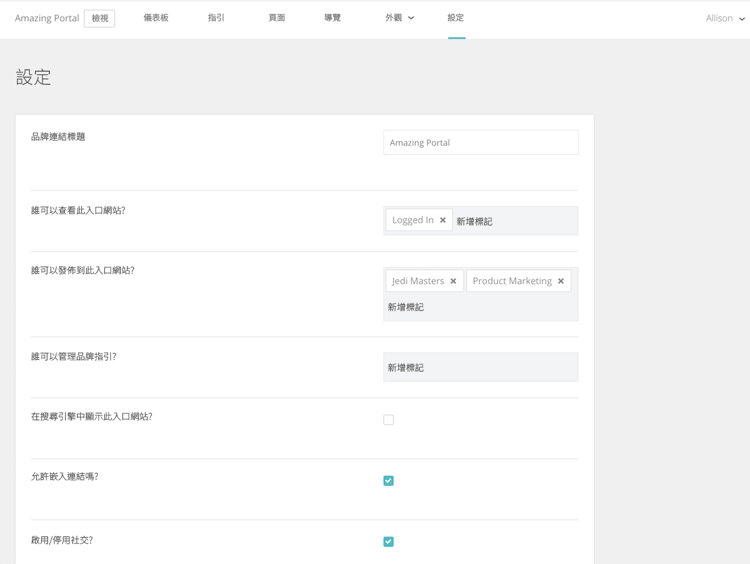The image size is (750, 564).
Task: Select the 設定 settings tab
Action: tap(456, 18)
